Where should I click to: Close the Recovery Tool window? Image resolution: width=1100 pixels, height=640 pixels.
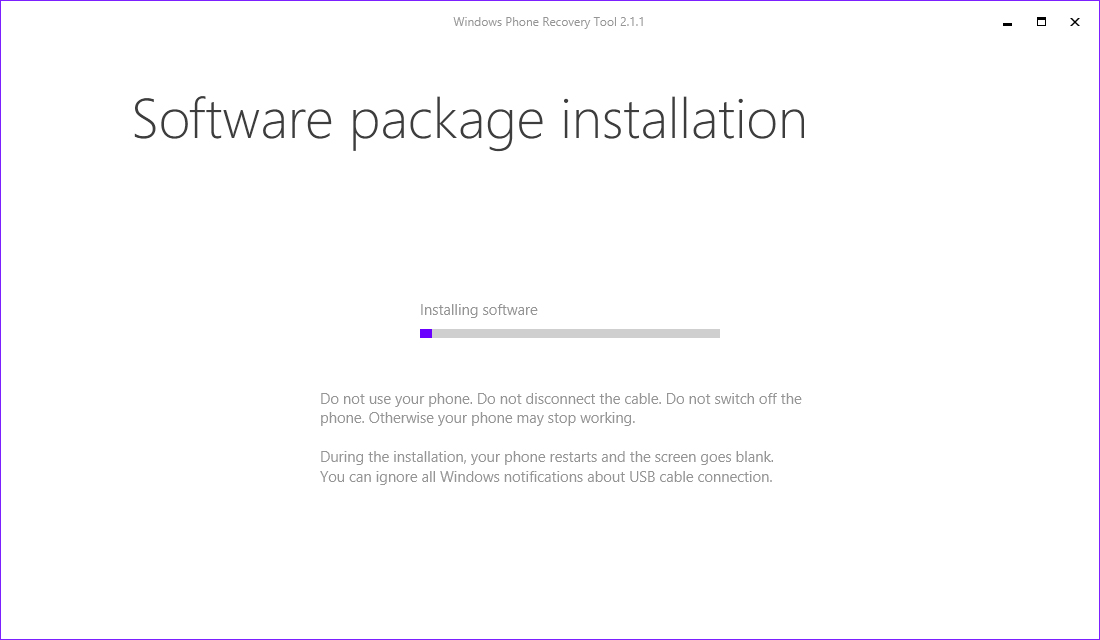[x=1075, y=22]
